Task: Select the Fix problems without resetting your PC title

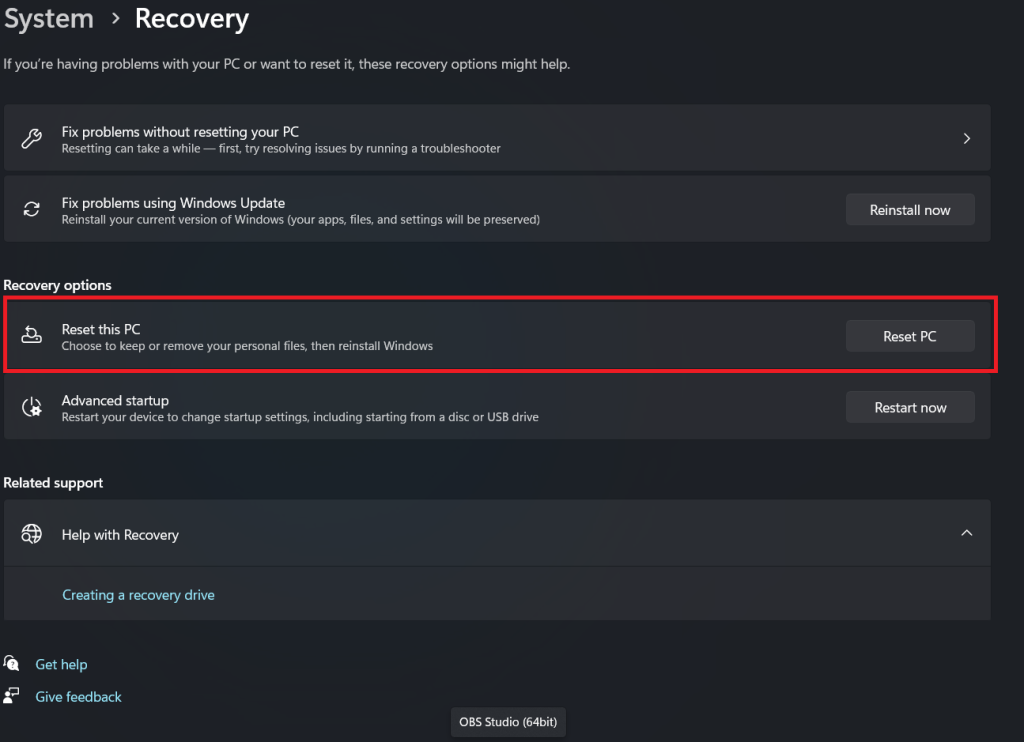Action: pos(180,132)
